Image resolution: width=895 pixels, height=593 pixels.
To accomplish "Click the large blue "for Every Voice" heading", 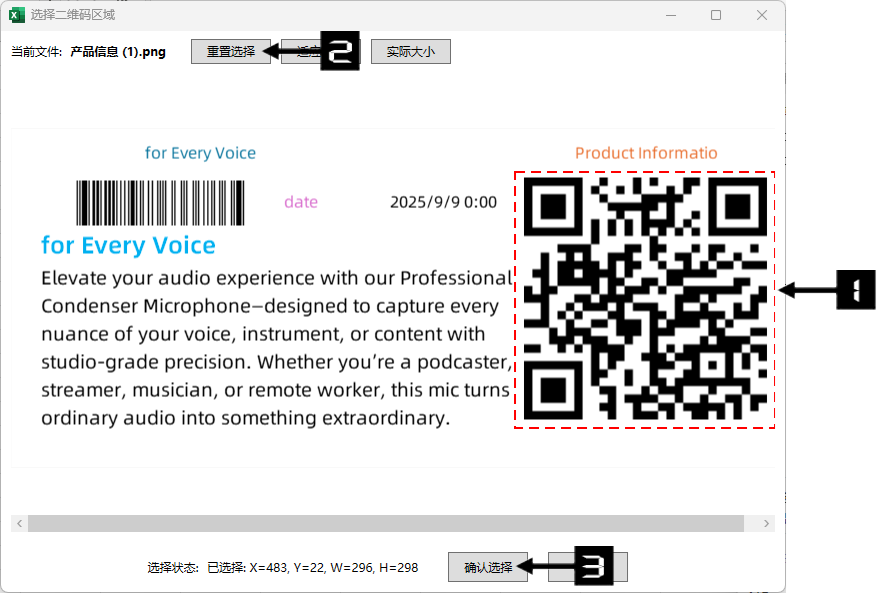I will pos(128,245).
